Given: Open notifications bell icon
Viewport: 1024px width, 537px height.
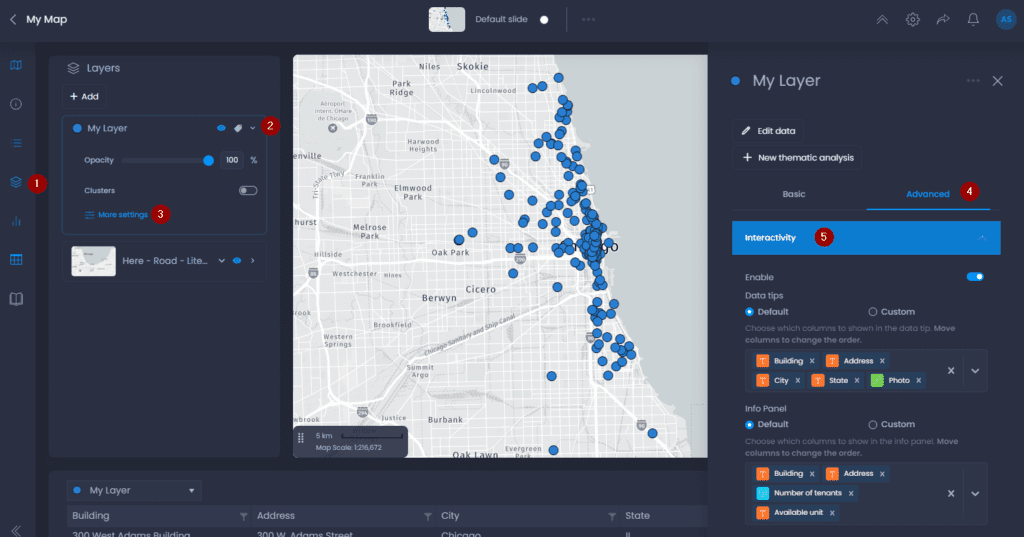Looking at the screenshot, I should tap(973, 20).
